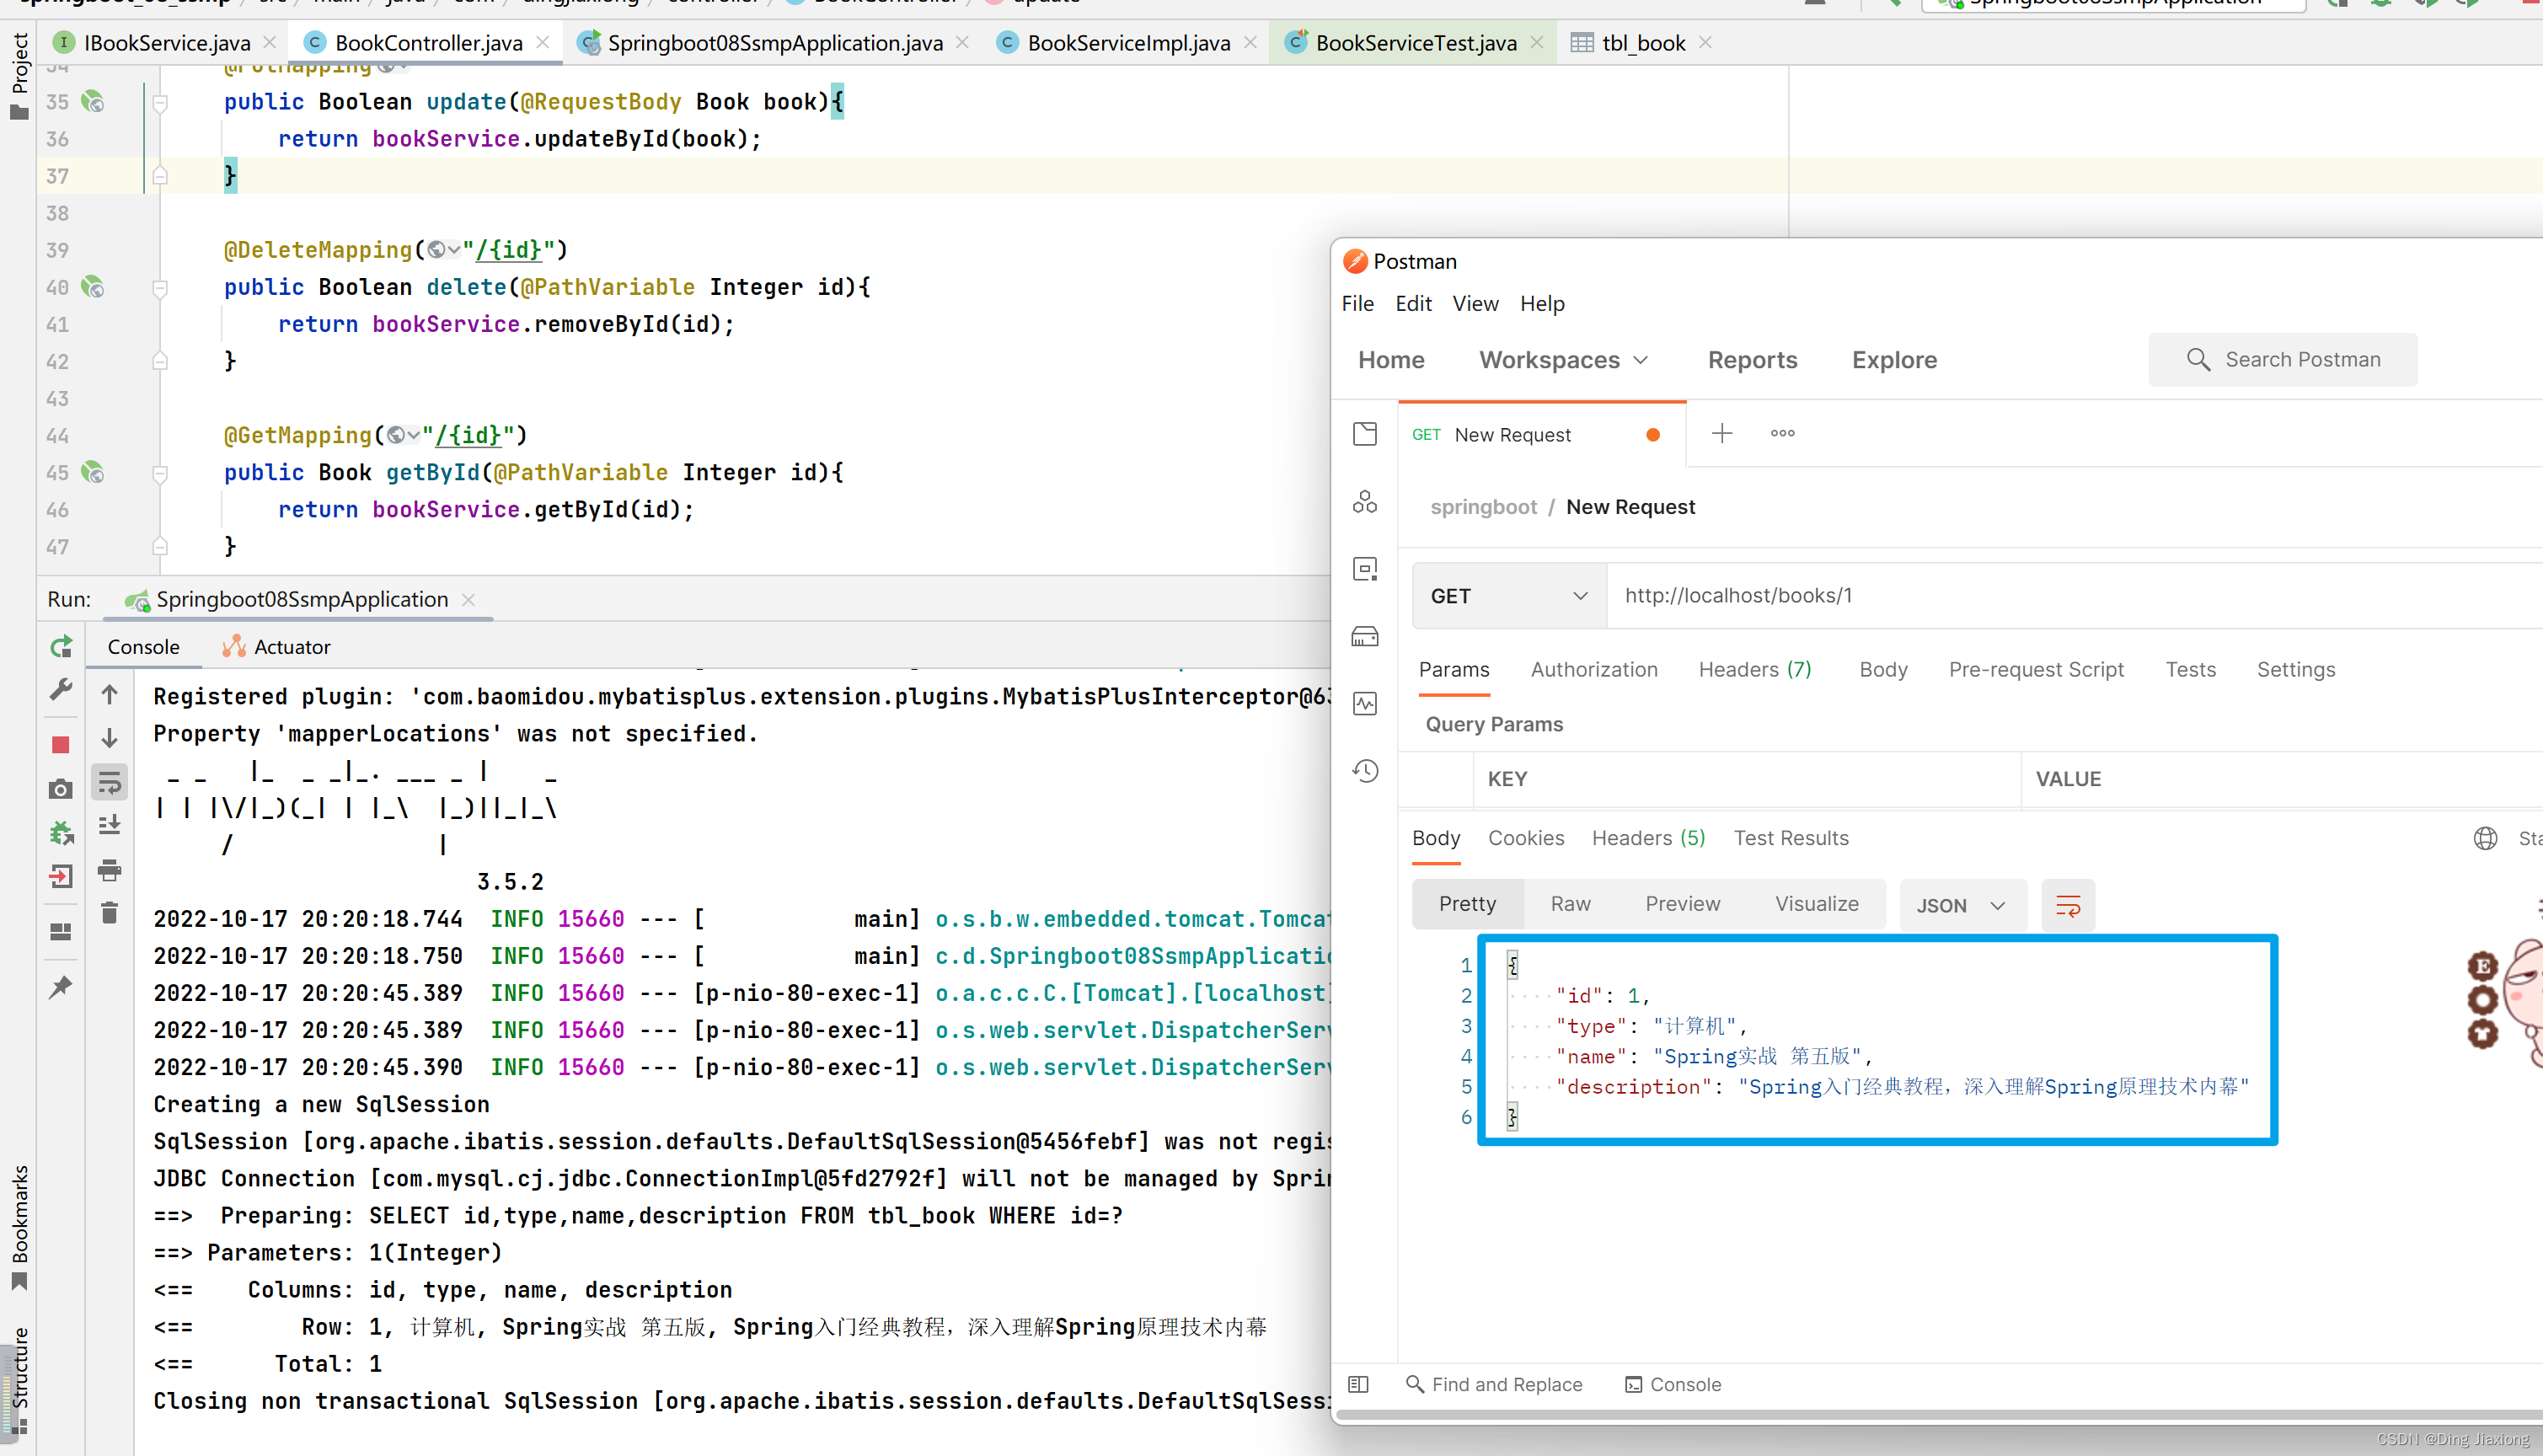The image size is (2543, 1456).
Task: Collapse the delete method fold marker line 40
Action: [x=160, y=288]
